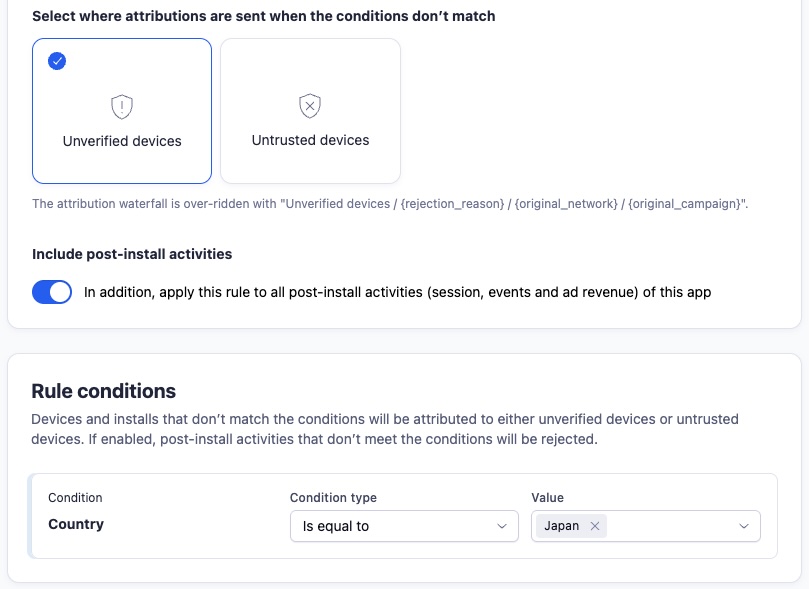Remove the Japan tag with its X icon

(595, 526)
